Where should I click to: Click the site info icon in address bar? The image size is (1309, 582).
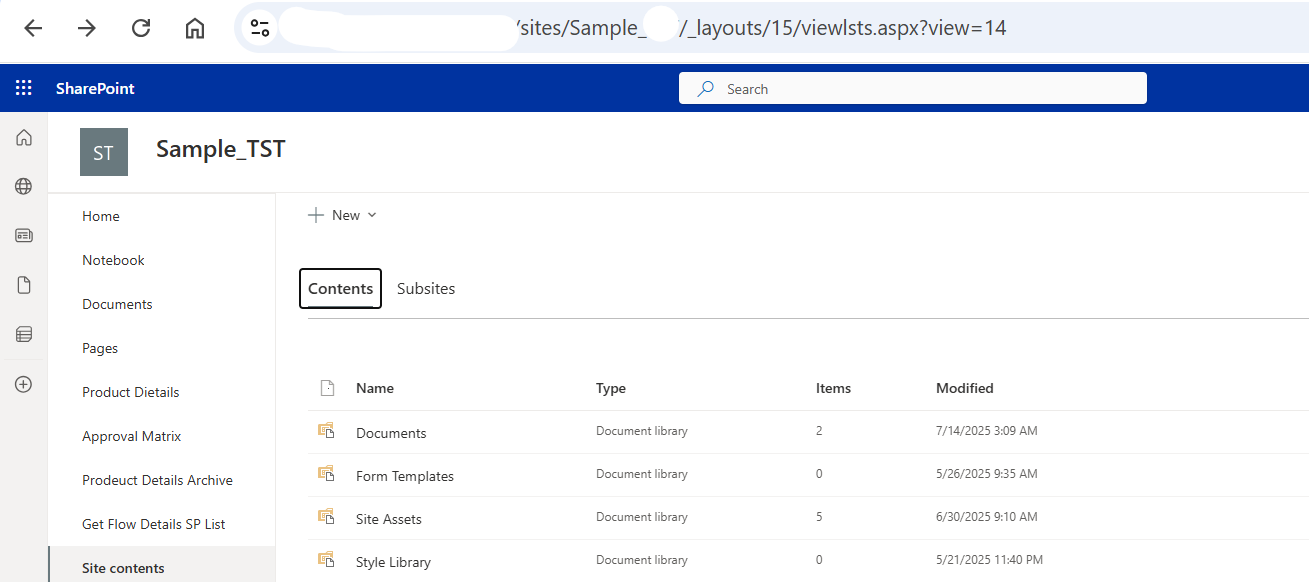click(260, 28)
